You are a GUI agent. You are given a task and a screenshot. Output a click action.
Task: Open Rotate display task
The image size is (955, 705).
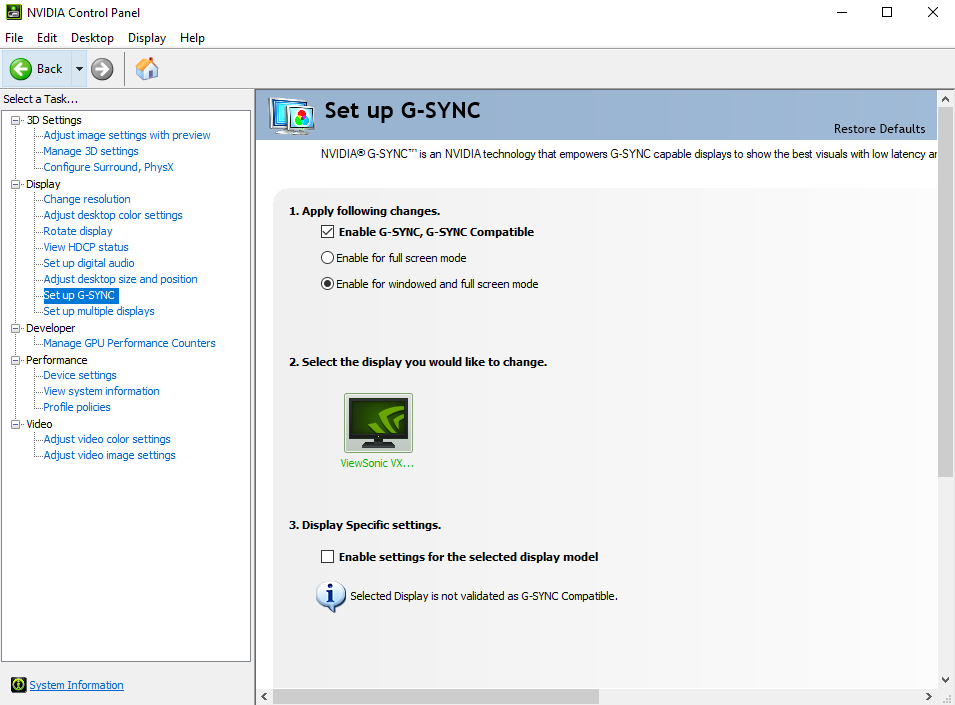click(77, 231)
